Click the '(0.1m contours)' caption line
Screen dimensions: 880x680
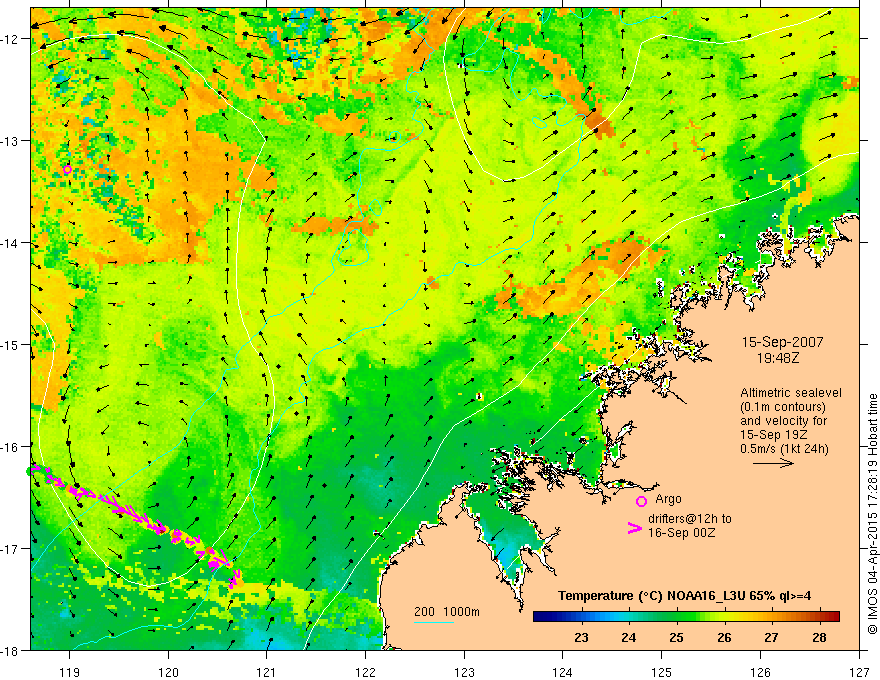click(783, 407)
